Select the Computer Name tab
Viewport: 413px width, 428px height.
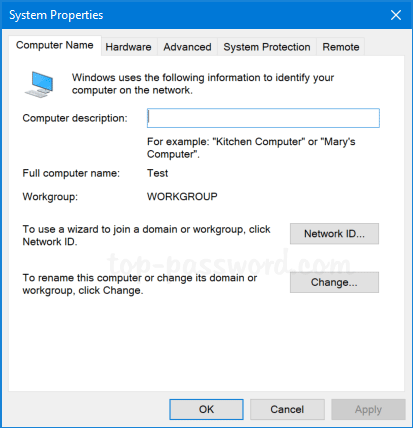pyautogui.click(x=55, y=45)
